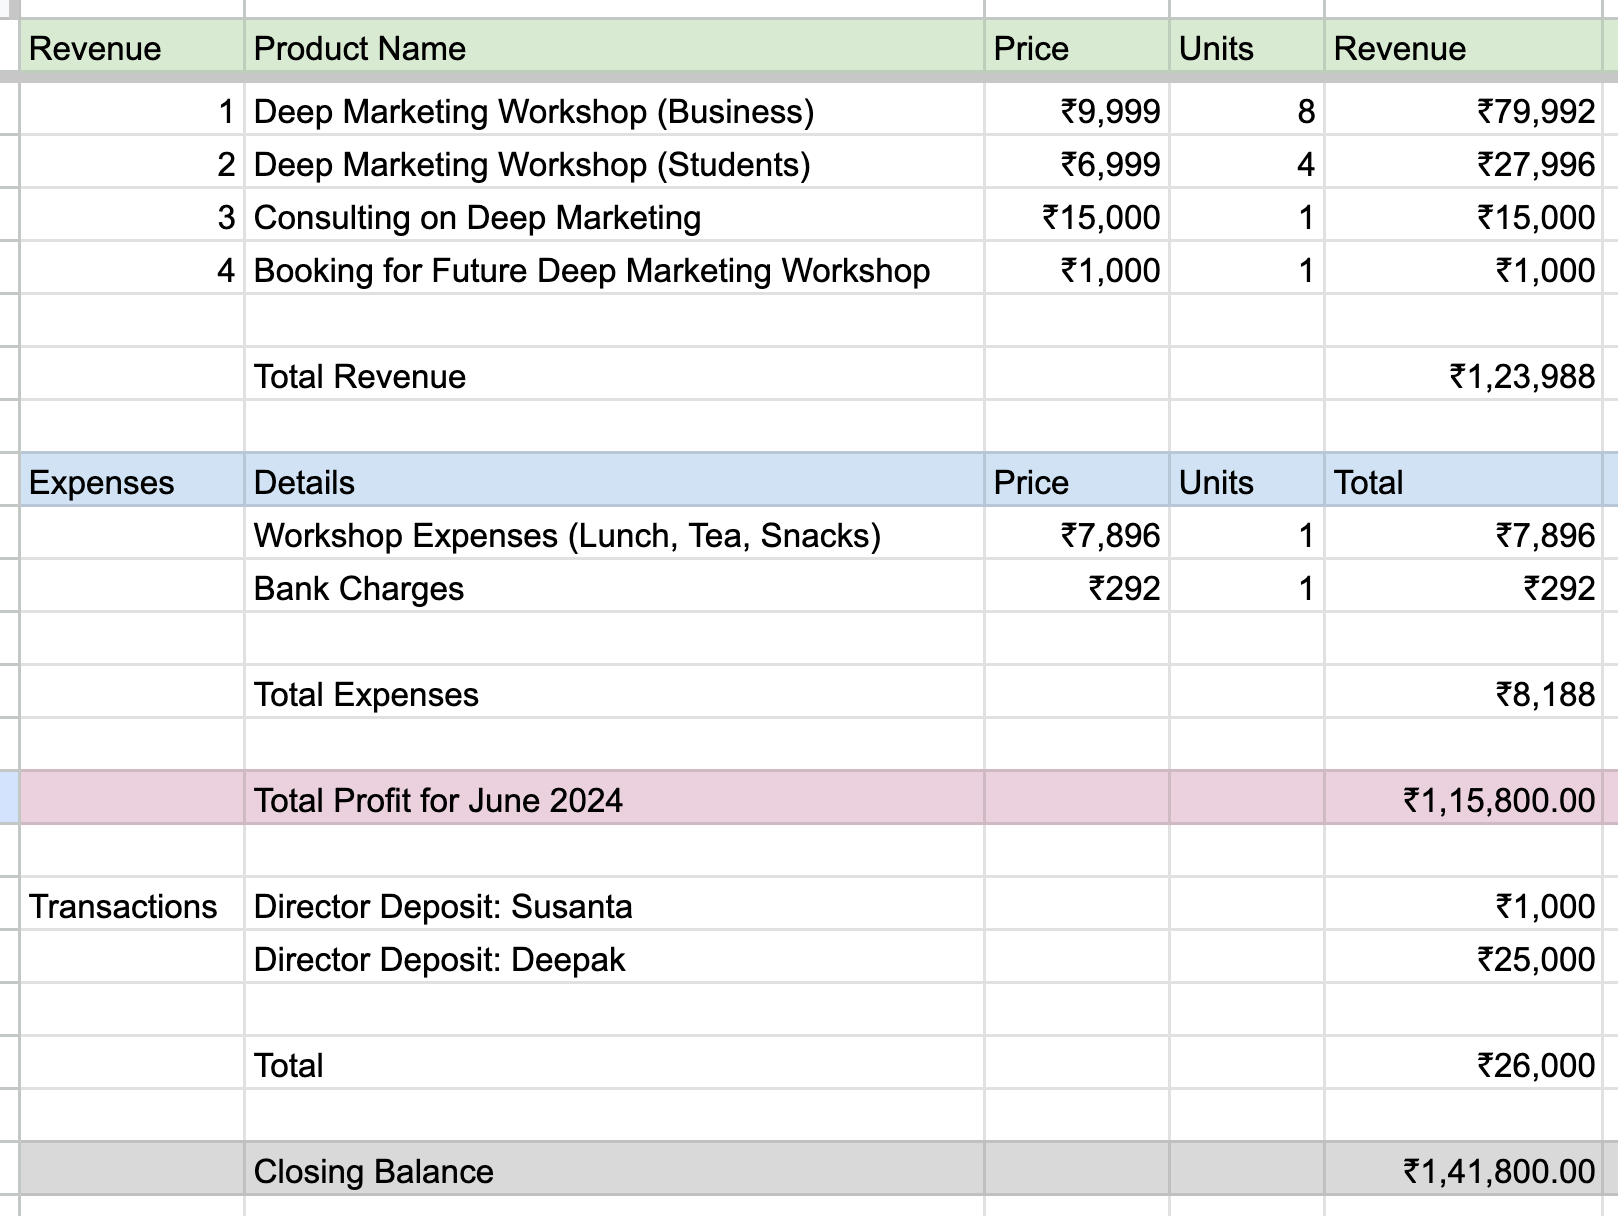Select 'Director Deposit: Susanta' cell
The height and width of the screenshot is (1216, 1618).
pos(614,906)
